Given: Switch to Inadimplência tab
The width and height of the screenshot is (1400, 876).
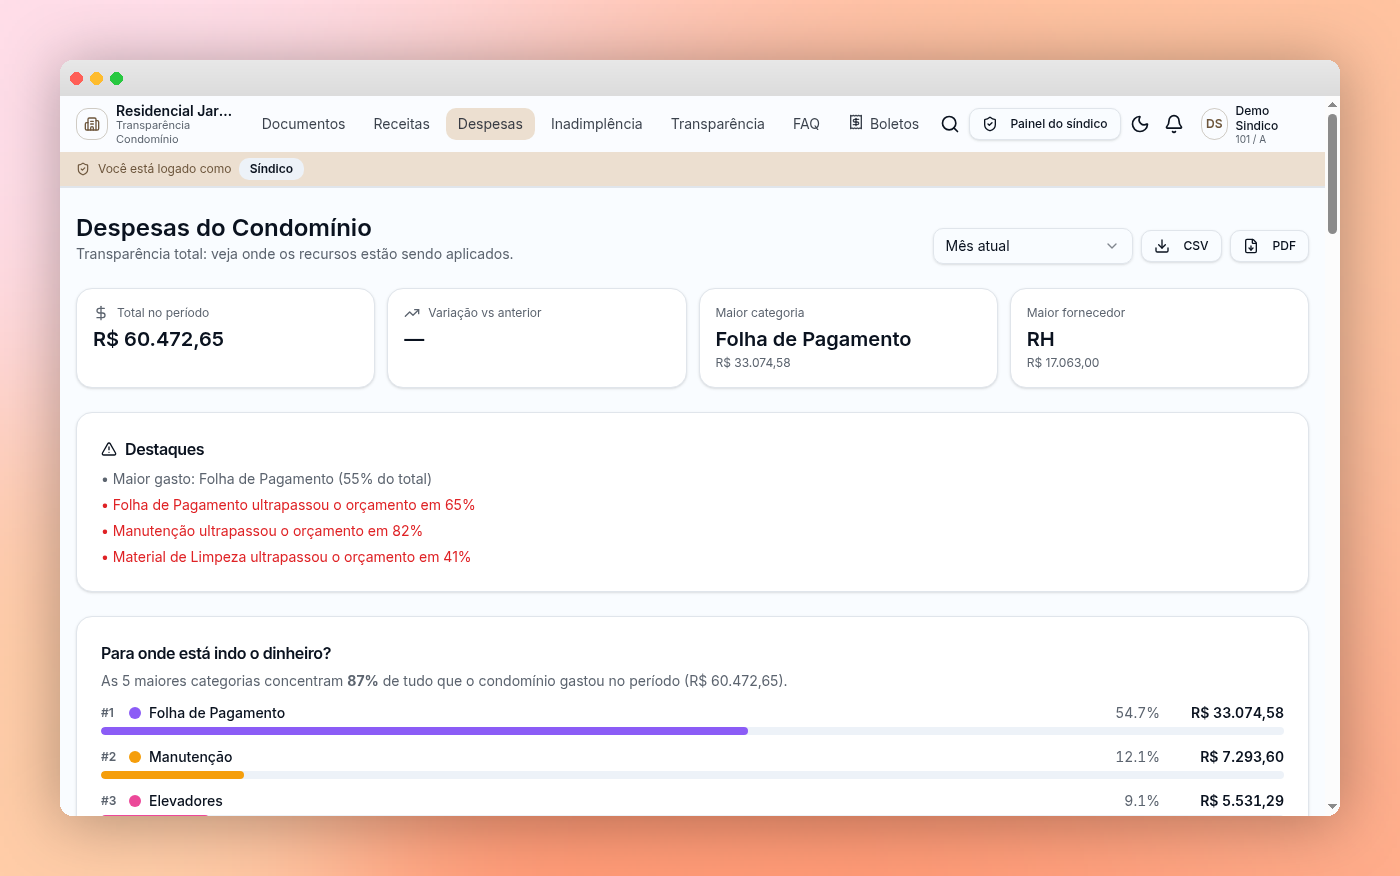Looking at the screenshot, I should coord(596,124).
